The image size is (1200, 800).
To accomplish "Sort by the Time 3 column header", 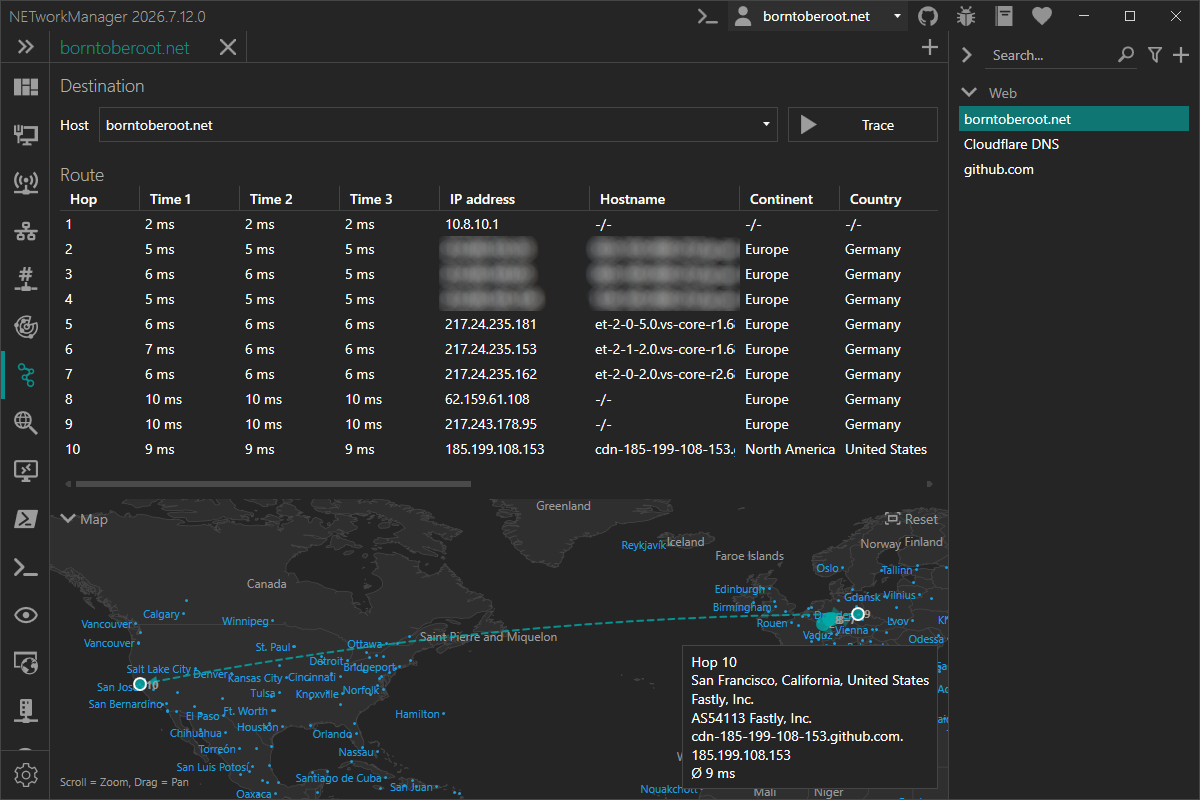I will tap(390, 199).
